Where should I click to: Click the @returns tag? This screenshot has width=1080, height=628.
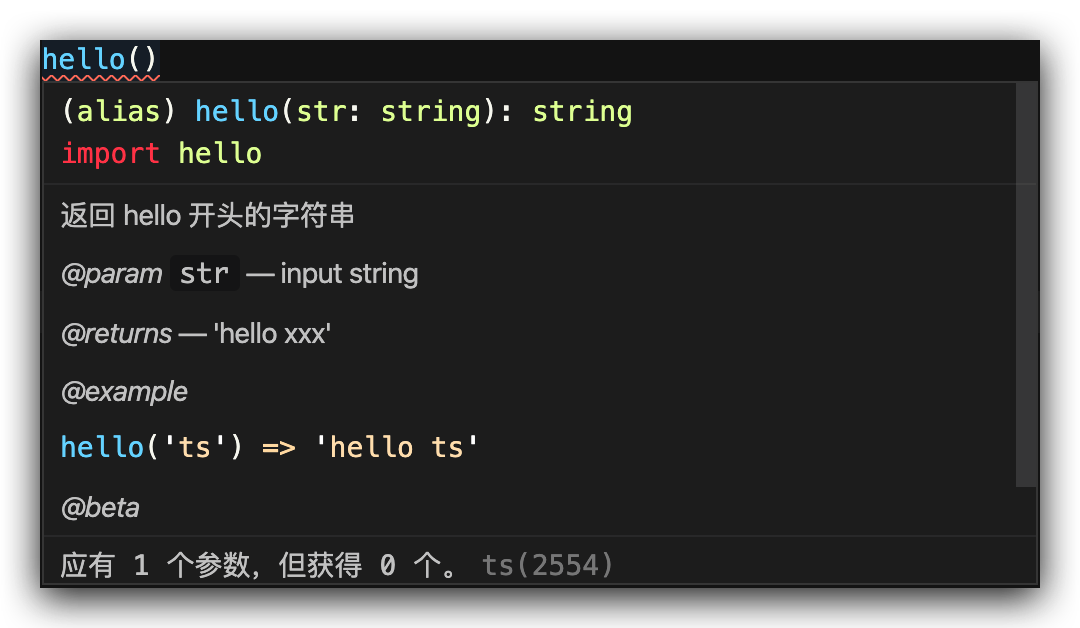(x=116, y=333)
